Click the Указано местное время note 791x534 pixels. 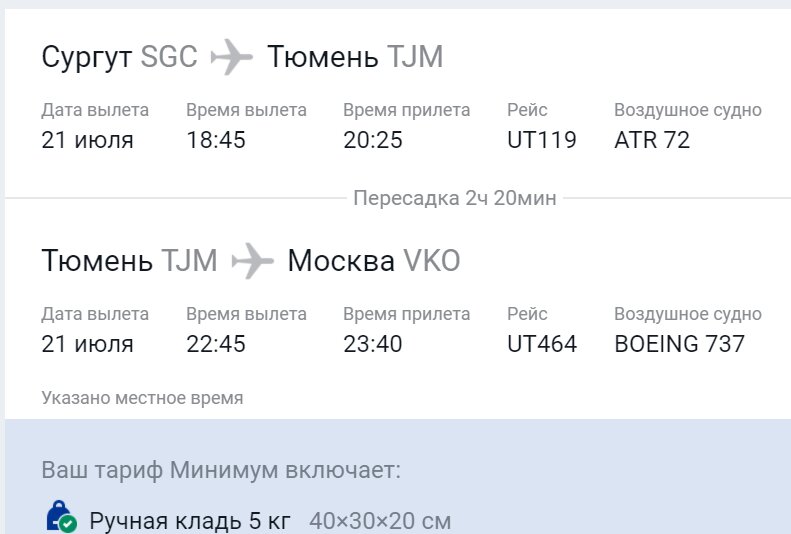(142, 398)
